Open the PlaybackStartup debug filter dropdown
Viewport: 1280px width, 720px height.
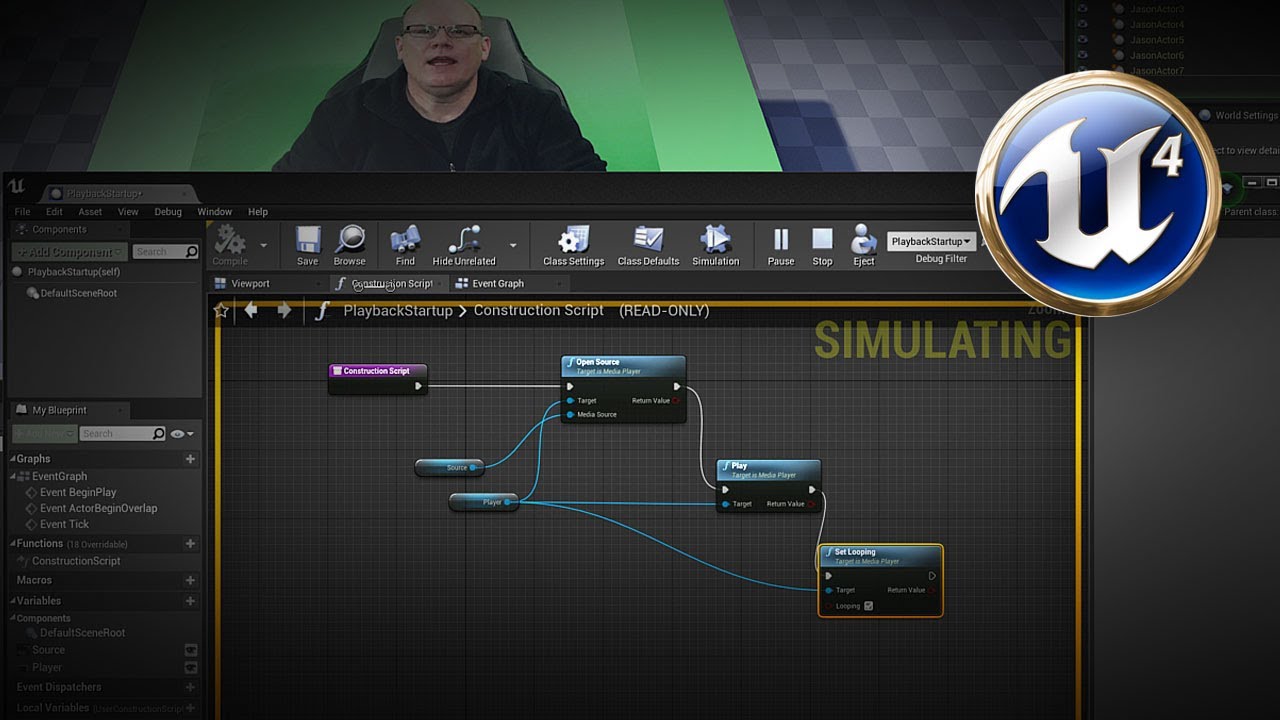pyautogui.click(x=931, y=241)
